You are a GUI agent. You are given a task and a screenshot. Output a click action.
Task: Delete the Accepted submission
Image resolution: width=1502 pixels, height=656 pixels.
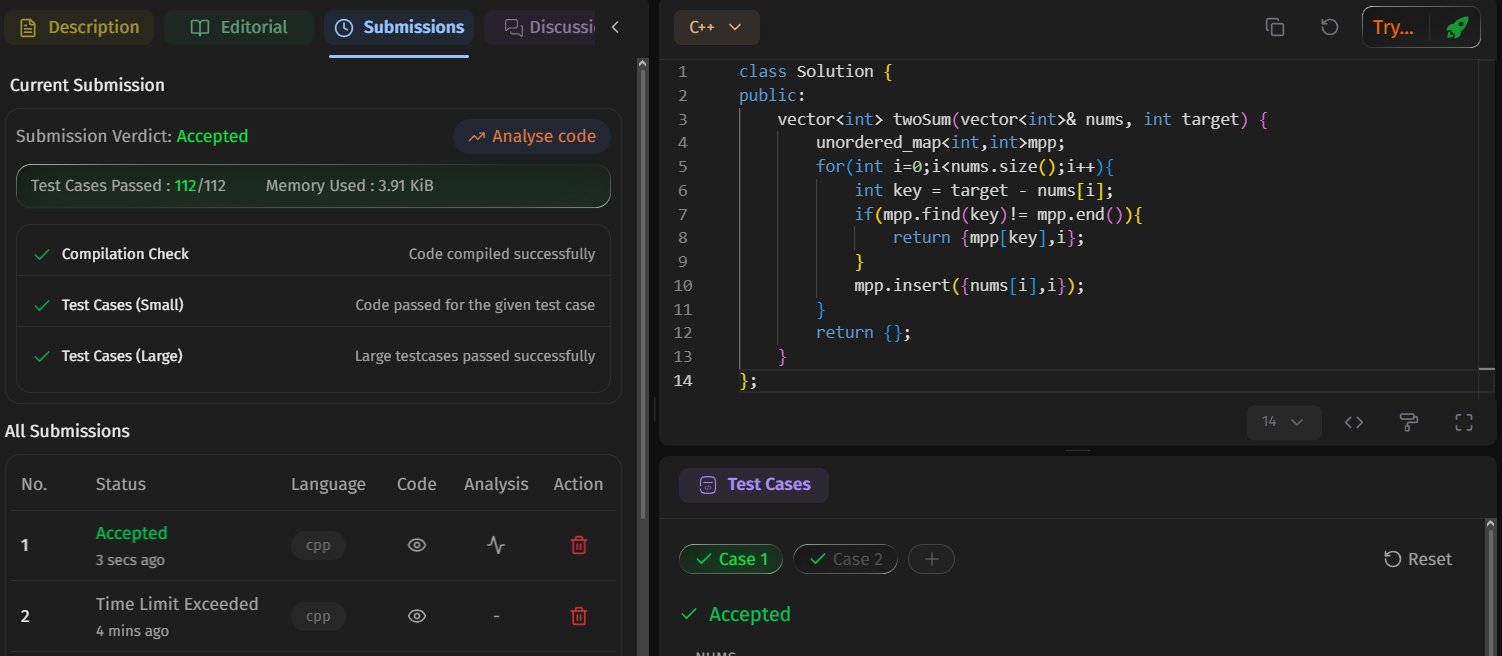click(578, 545)
